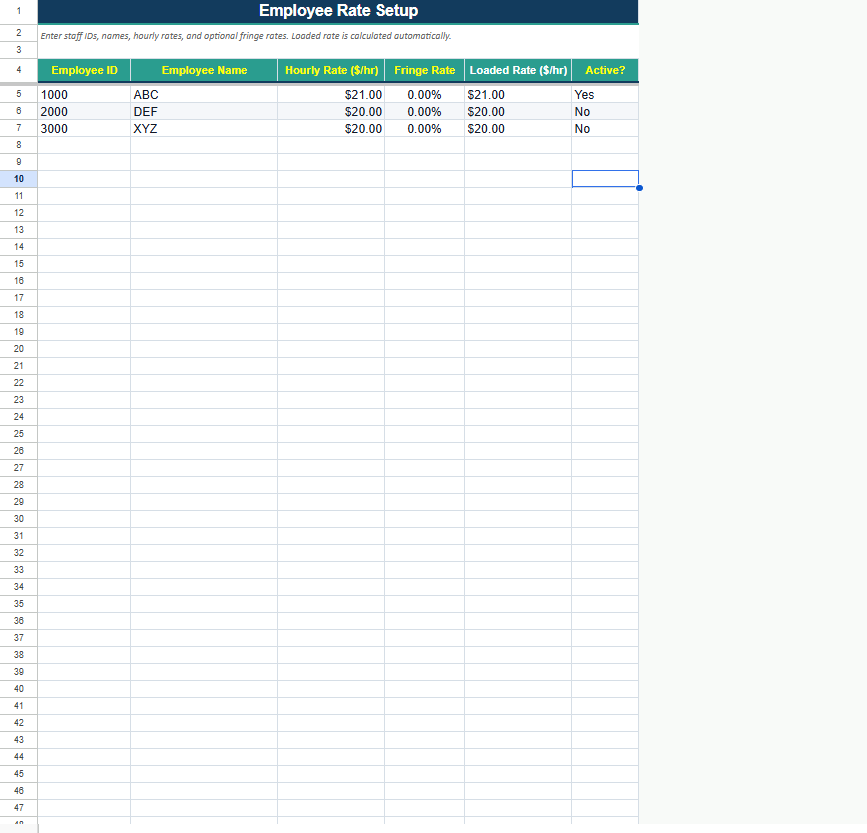The width and height of the screenshot is (867, 833).
Task: Select row header 1
Action: coord(19,11)
